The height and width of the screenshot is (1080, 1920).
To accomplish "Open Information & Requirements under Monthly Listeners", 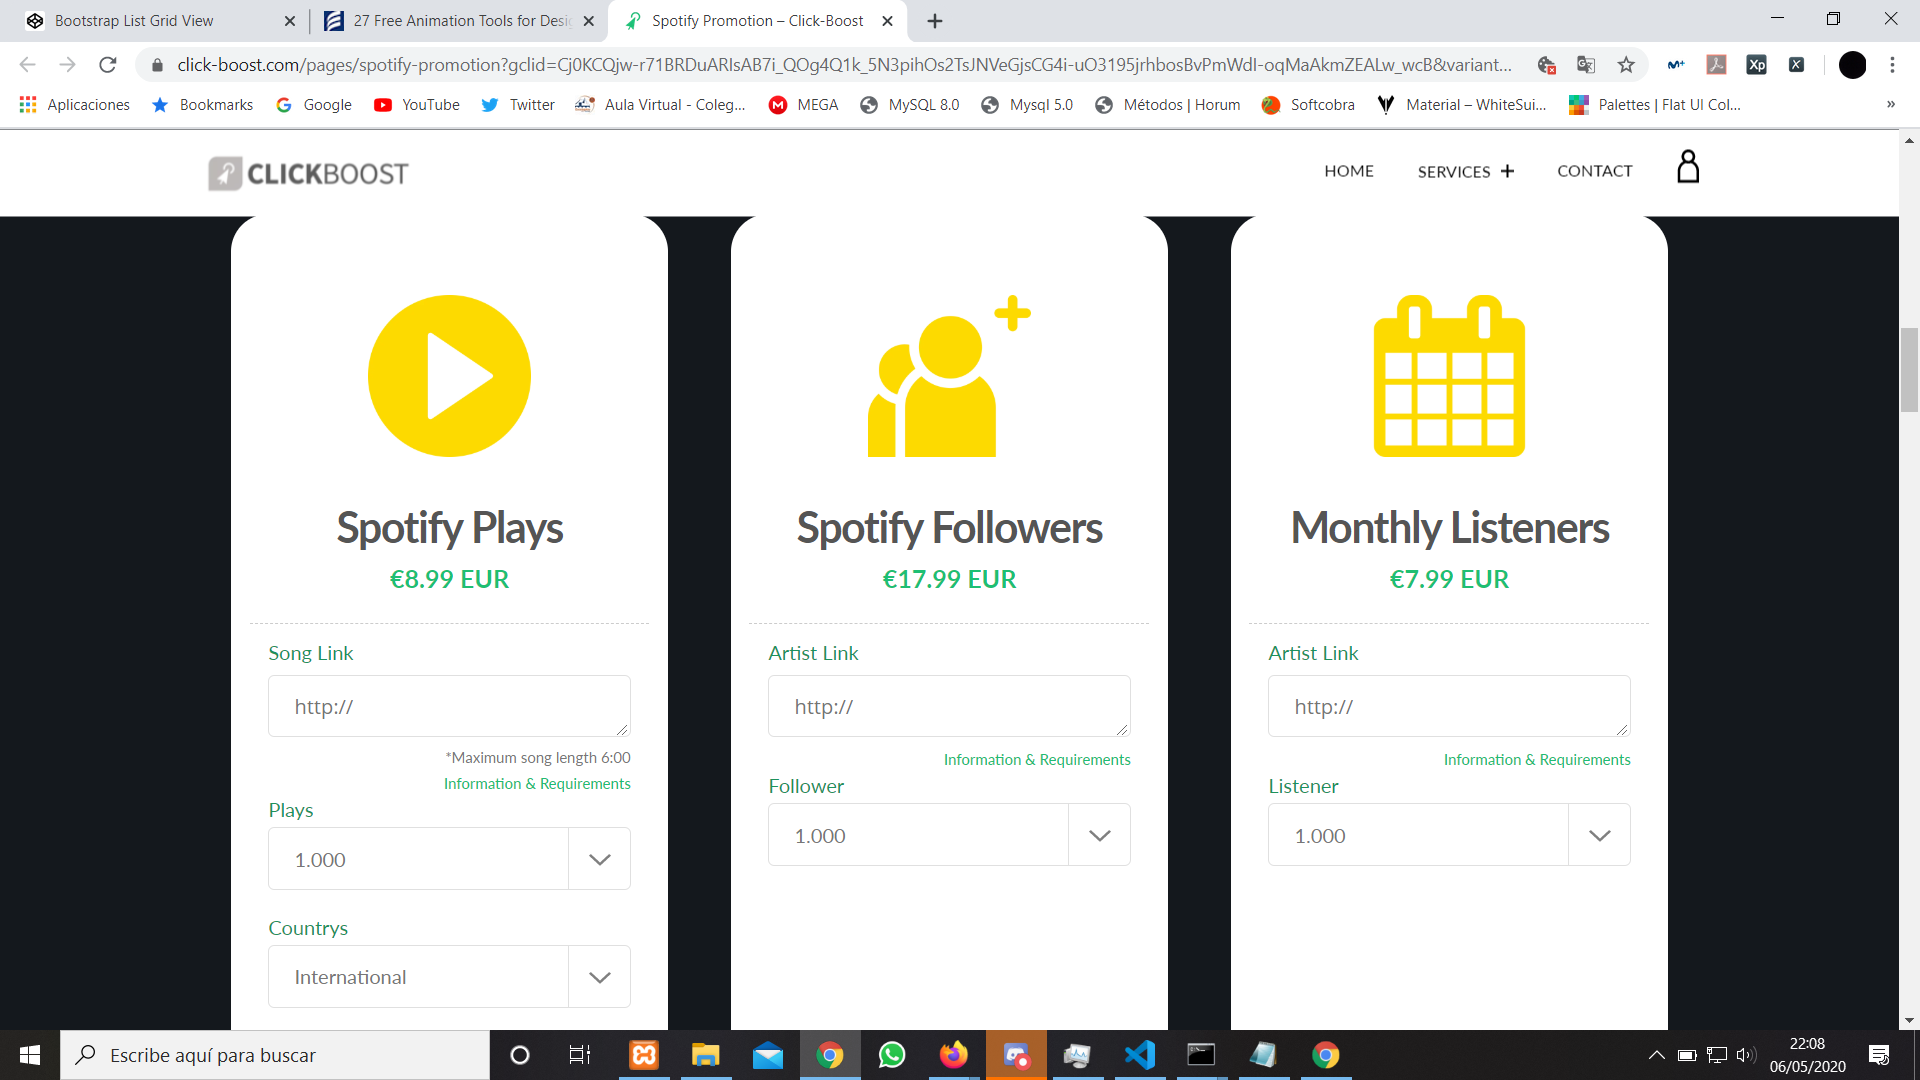I will (x=1537, y=760).
